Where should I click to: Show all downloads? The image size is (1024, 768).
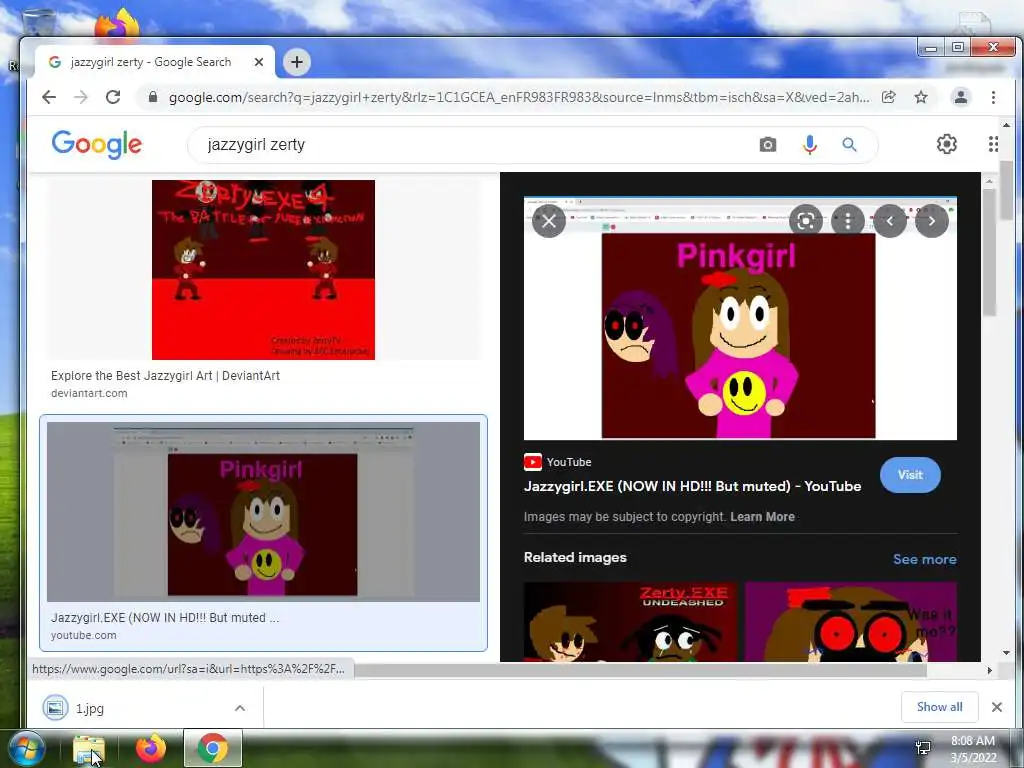click(x=939, y=707)
